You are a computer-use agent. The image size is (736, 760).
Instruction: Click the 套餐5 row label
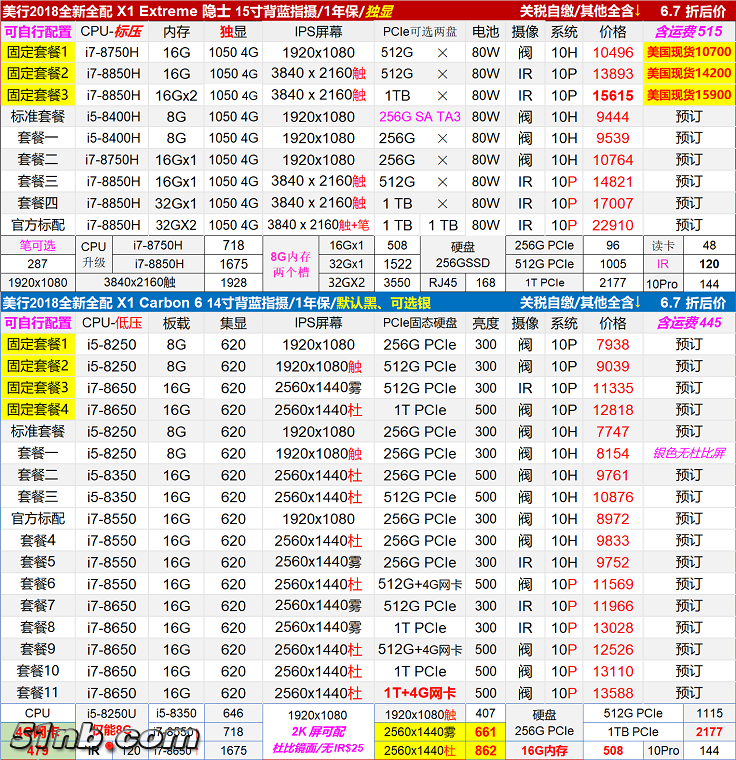tap(37, 562)
